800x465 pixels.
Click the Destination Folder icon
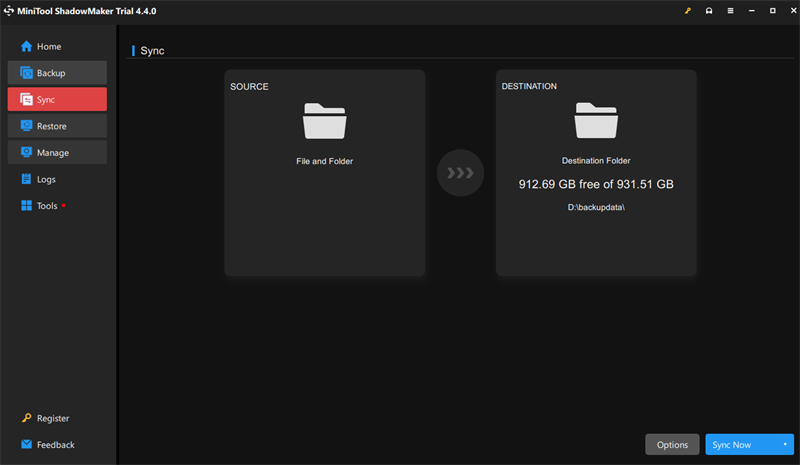pos(596,120)
